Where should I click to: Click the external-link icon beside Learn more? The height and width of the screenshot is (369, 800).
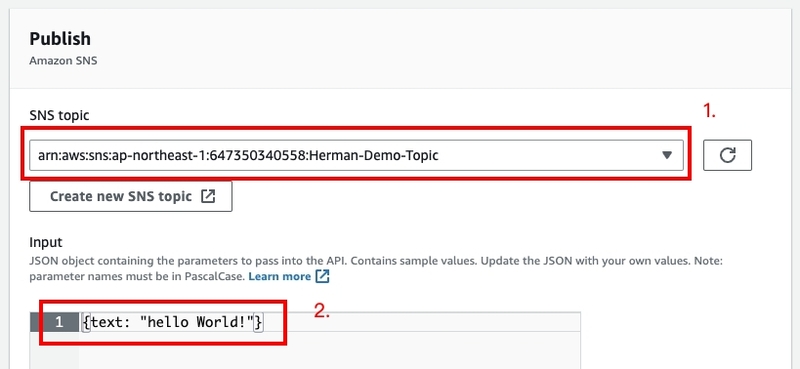(x=322, y=276)
